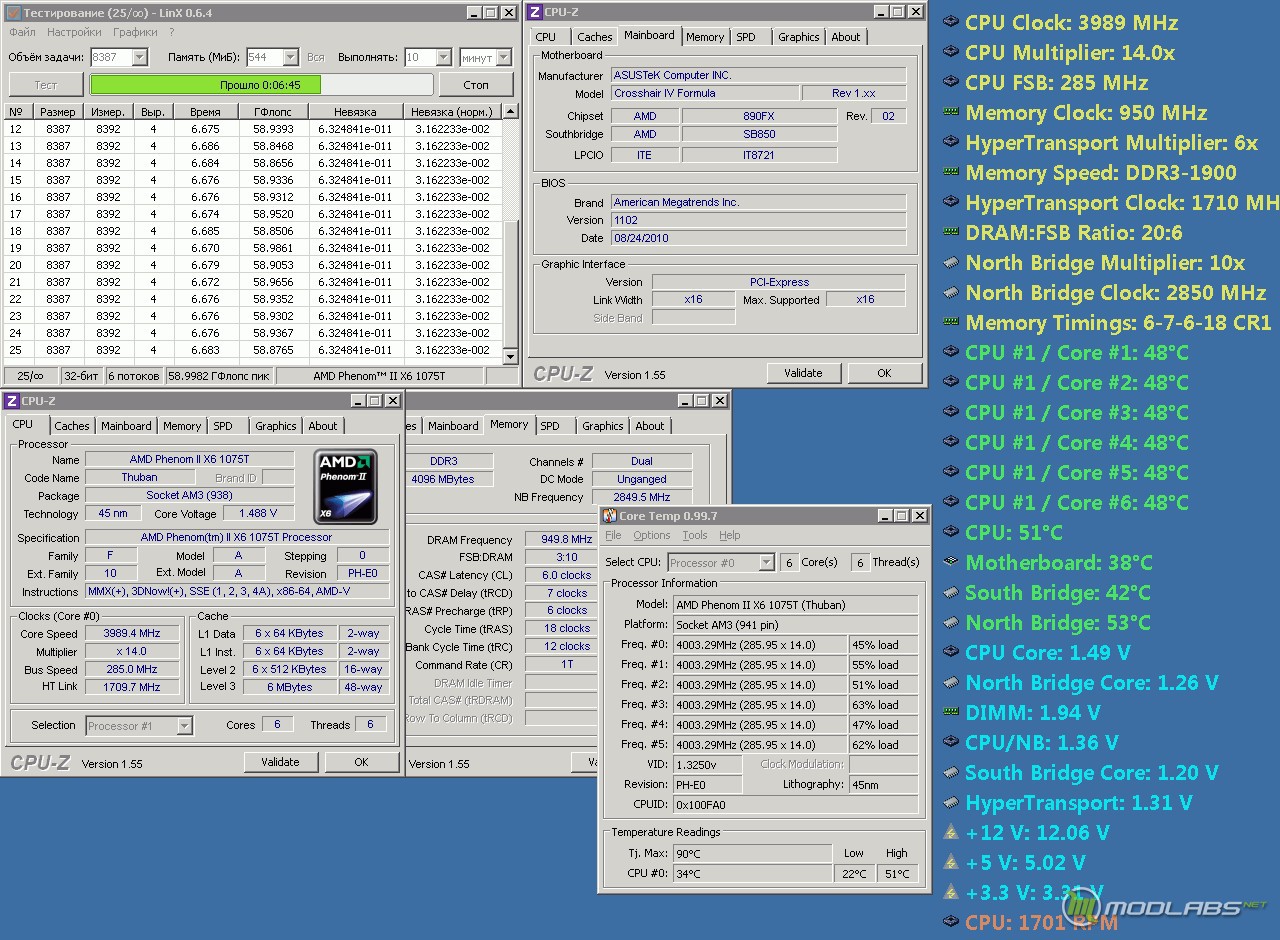
Task: Click the 58.9982 ГФлопс пик status entry
Action: [x=220, y=376]
